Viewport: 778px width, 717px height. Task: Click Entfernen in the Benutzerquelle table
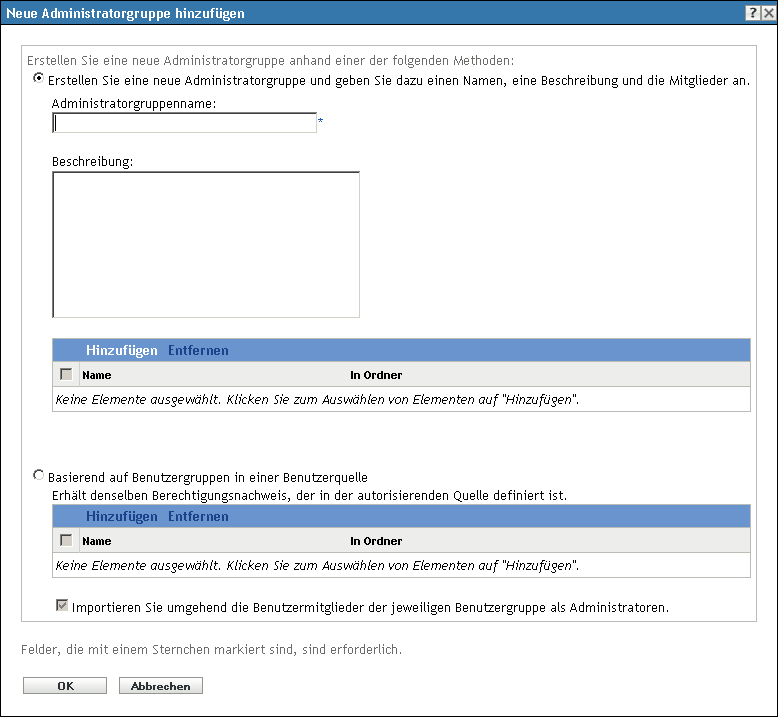click(x=198, y=517)
